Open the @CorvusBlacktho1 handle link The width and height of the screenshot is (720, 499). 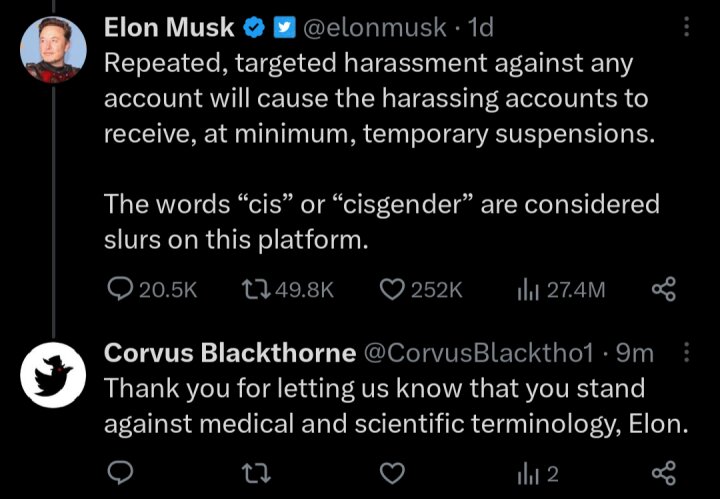tap(478, 353)
